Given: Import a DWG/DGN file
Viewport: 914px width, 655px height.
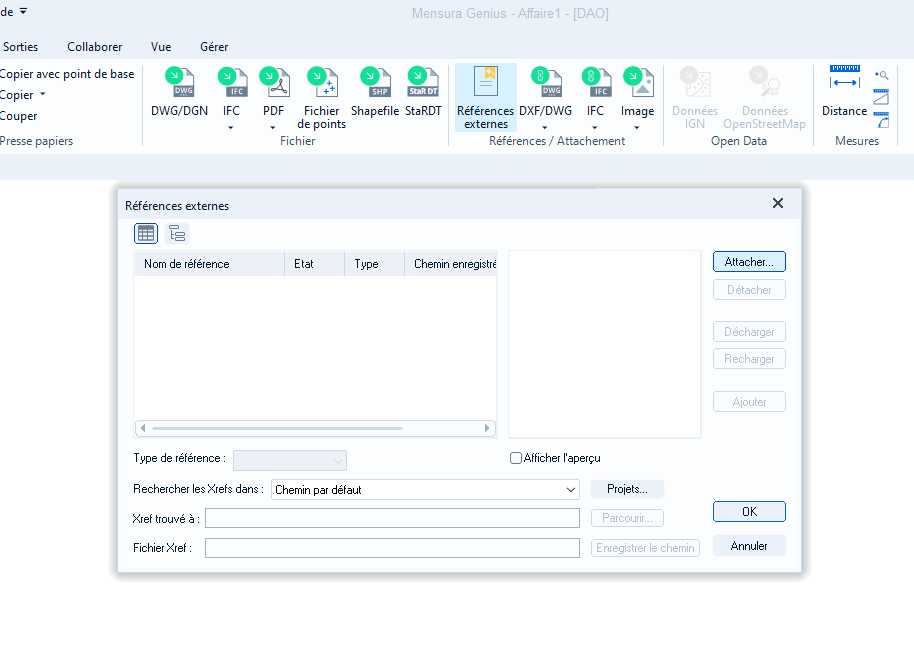Looking at the screenshot, I should 180,82.
